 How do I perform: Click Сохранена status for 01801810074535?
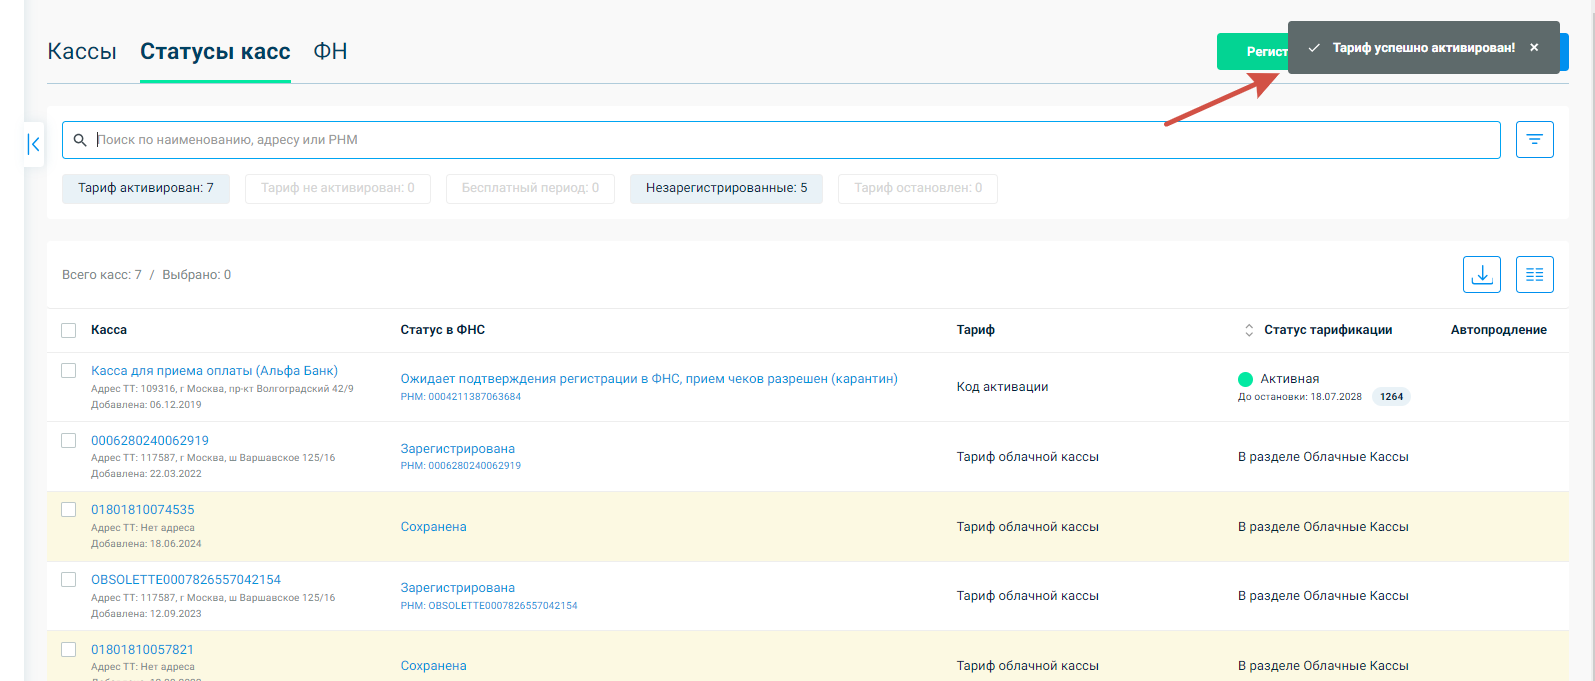(x=434, y=527)
